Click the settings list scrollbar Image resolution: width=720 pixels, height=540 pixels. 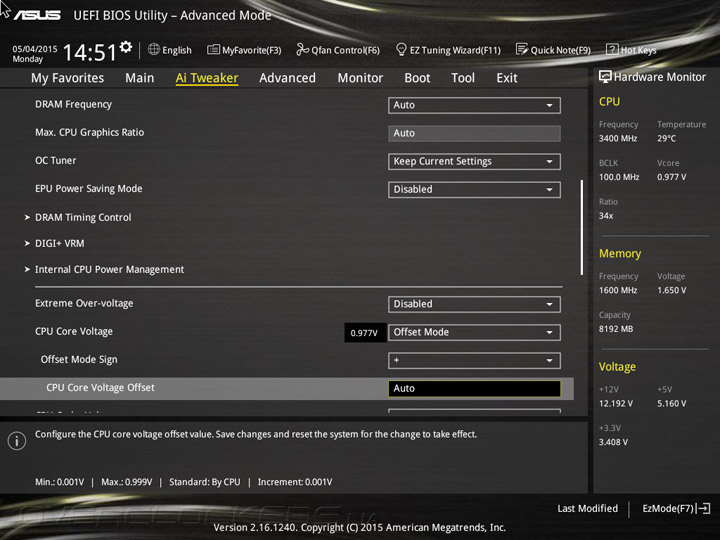click(x=582, y=227)
